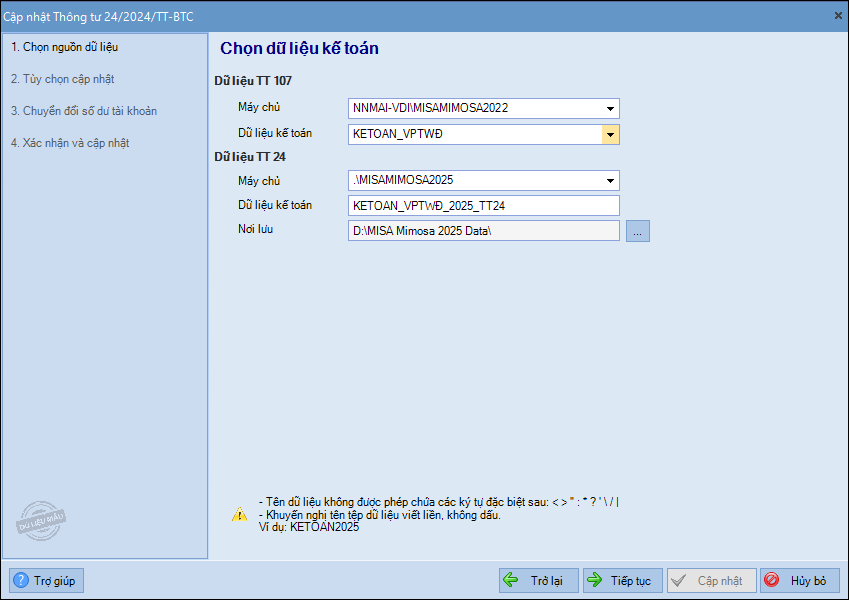Click the NNMAI-VDI\MISAMIMOSA2022 server value
849x600 pixels.
(430, 108)
